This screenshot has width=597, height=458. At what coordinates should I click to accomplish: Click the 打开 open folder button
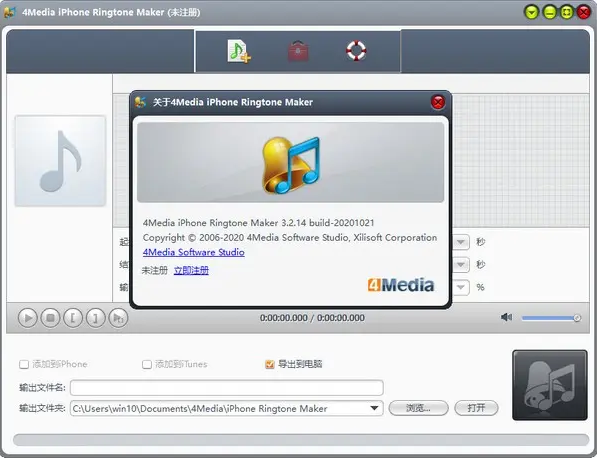coord(476,408)
